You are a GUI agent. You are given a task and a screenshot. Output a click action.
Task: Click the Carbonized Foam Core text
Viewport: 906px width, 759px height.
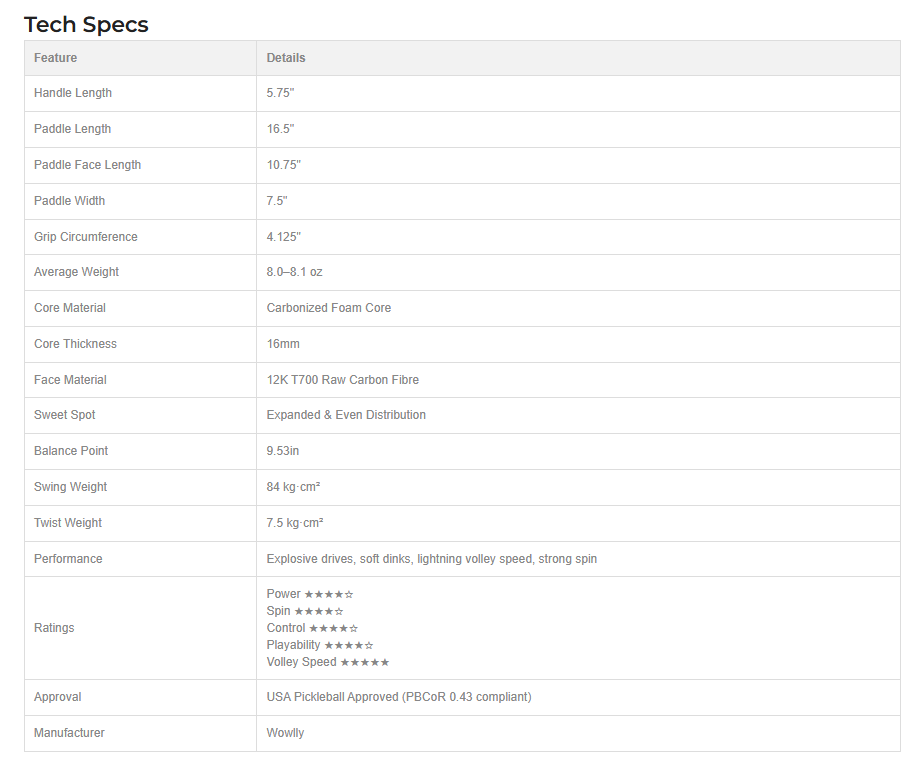point(329,308)
